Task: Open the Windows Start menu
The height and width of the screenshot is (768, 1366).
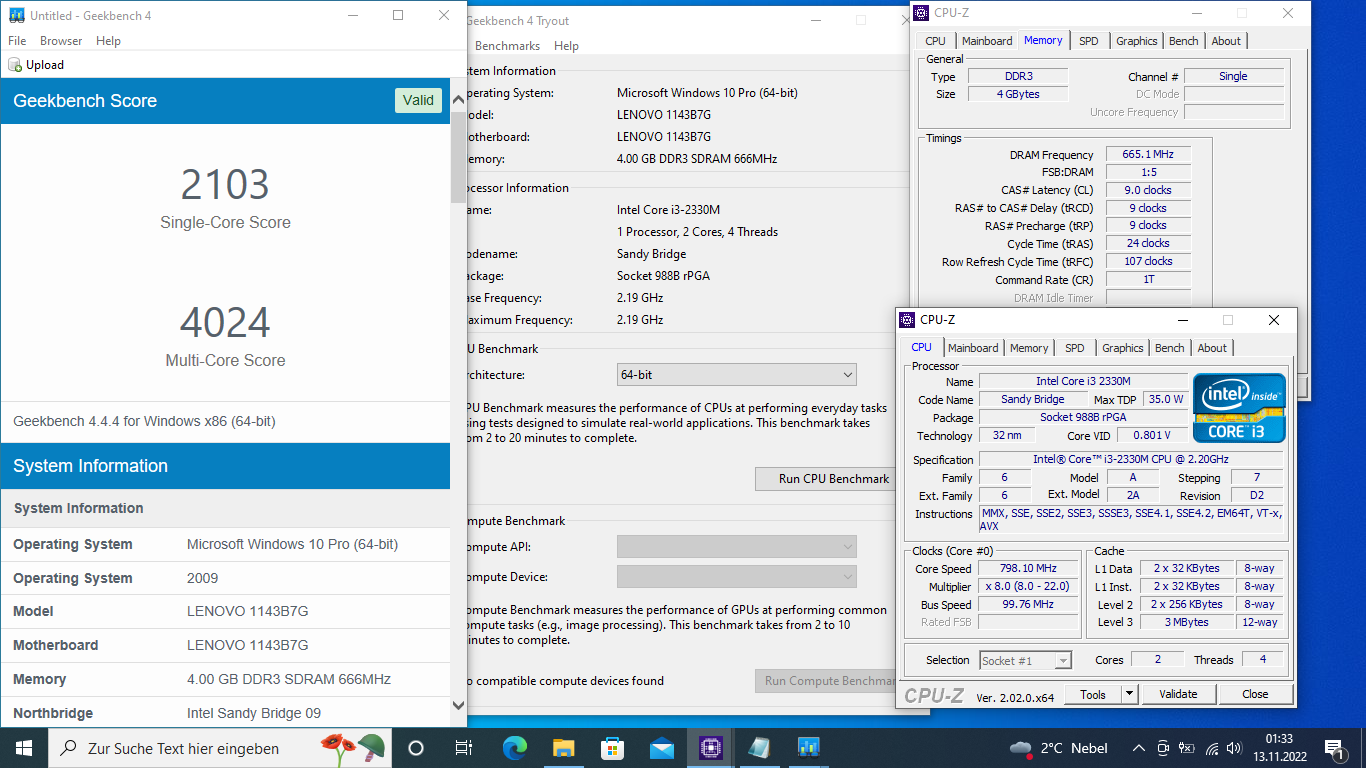Action: tap(24, 748)
